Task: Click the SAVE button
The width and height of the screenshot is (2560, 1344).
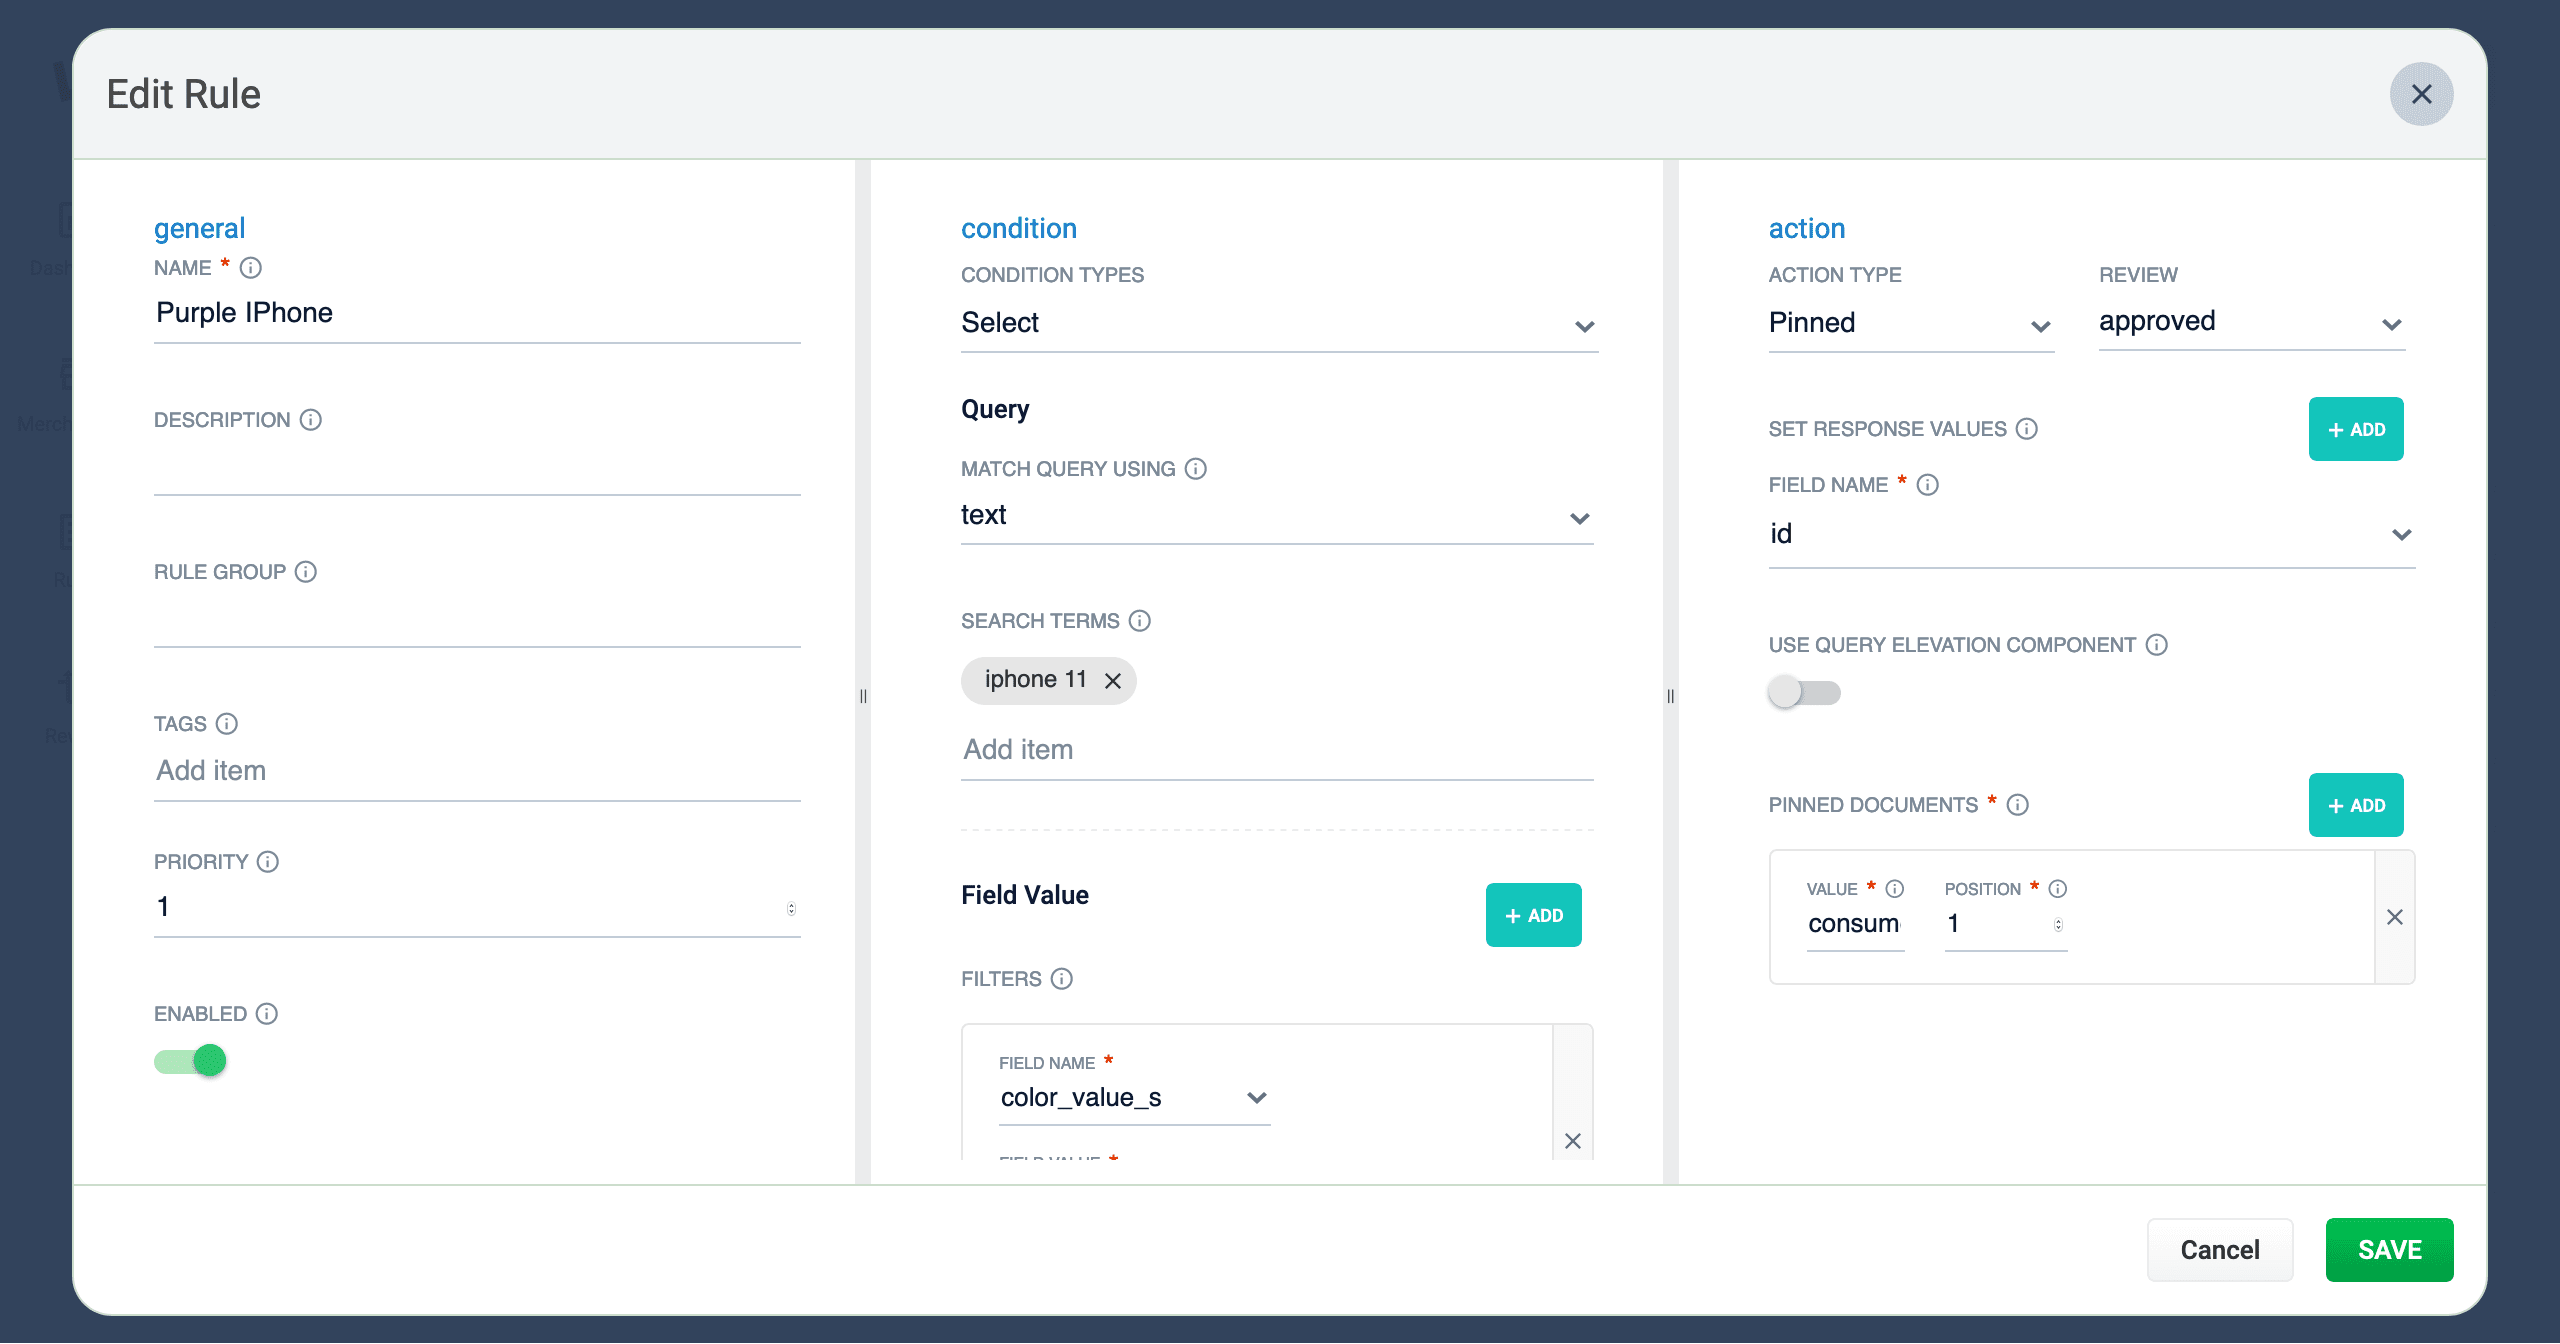Action: 2388,1249
